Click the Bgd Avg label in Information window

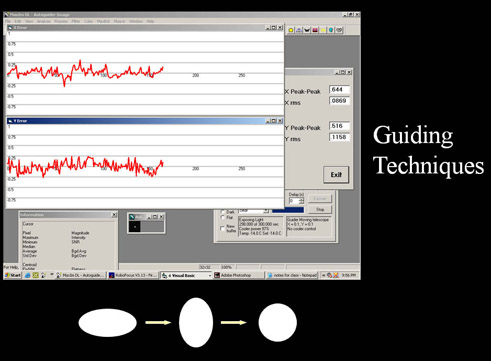coord(79,251)
